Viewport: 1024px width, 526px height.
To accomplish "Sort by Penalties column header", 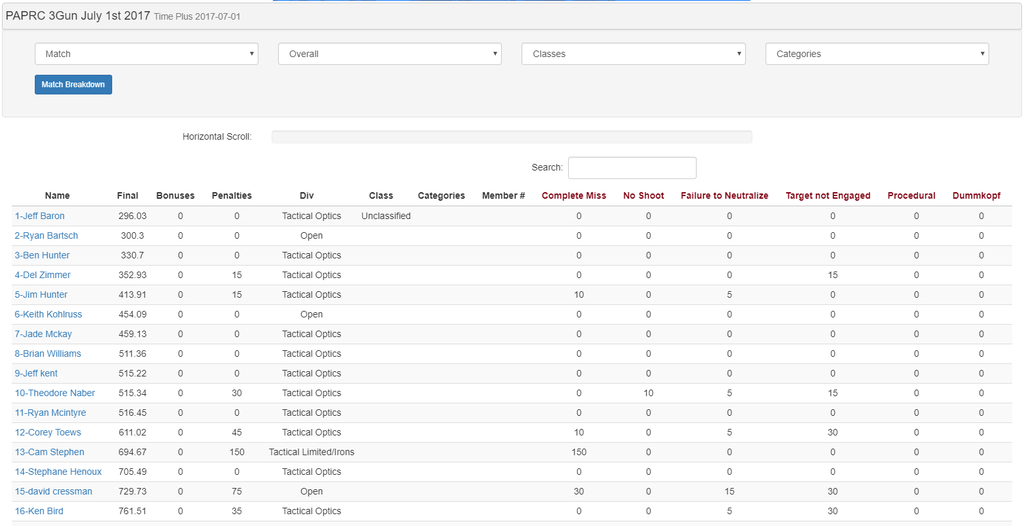I will 232,195.
